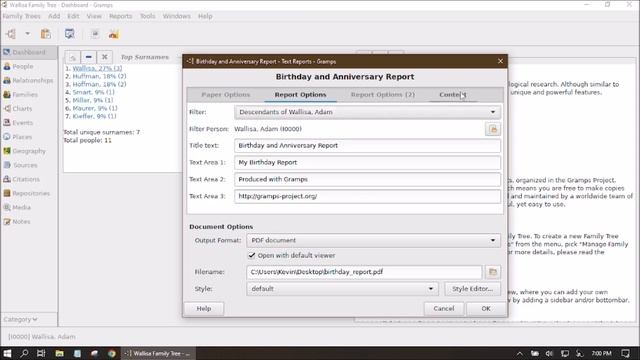This screenshot has width=640, height=360.
Task: Click the Maurer, 9% surname link
Action: point(95,108)
